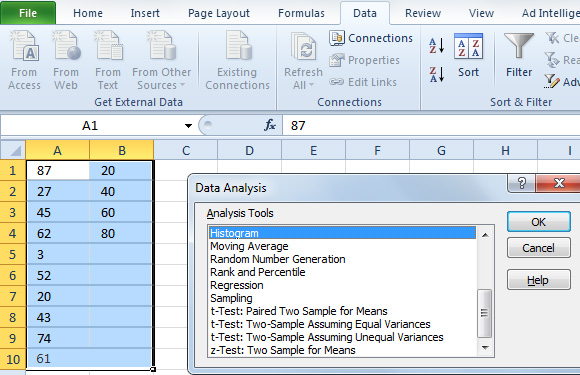
Task: Select t-Test Paired Two Sample for Means
Action: click(x=342, y=311)
